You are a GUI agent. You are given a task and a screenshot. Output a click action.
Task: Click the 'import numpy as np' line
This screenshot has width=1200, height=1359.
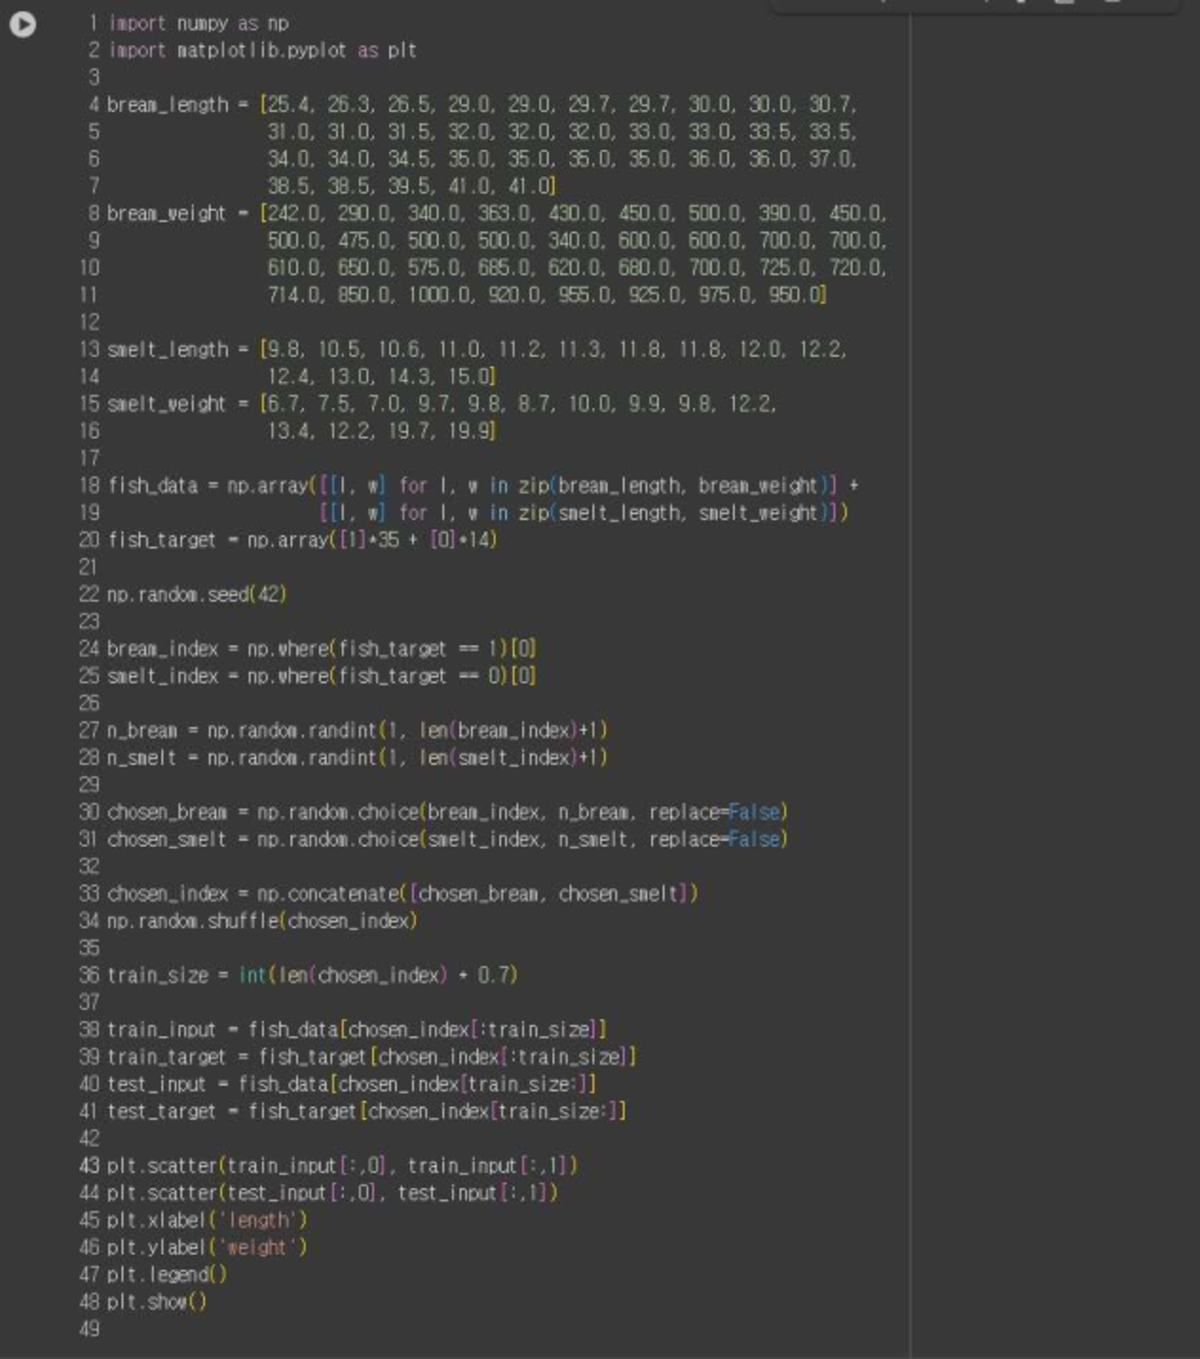[x=198, y=23]
